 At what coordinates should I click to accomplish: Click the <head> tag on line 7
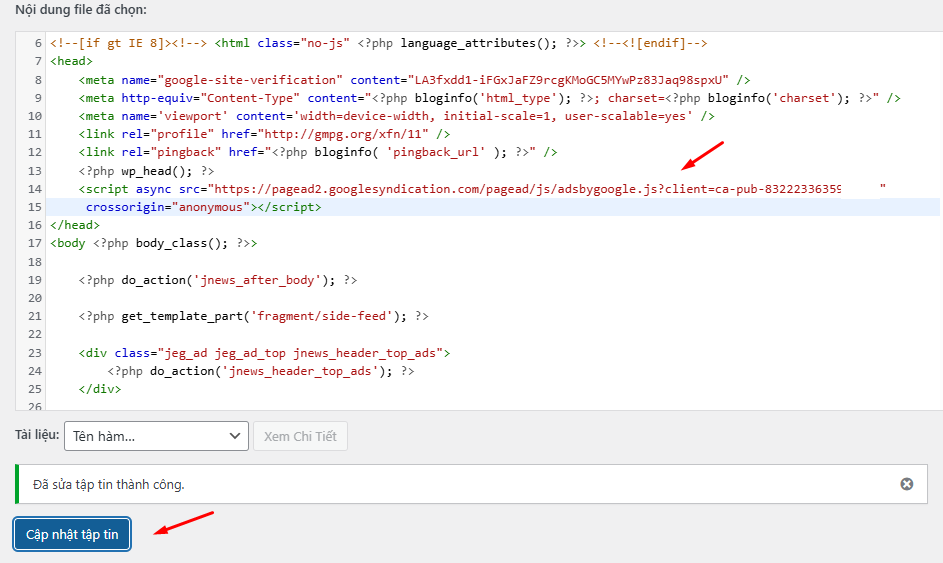72,61
